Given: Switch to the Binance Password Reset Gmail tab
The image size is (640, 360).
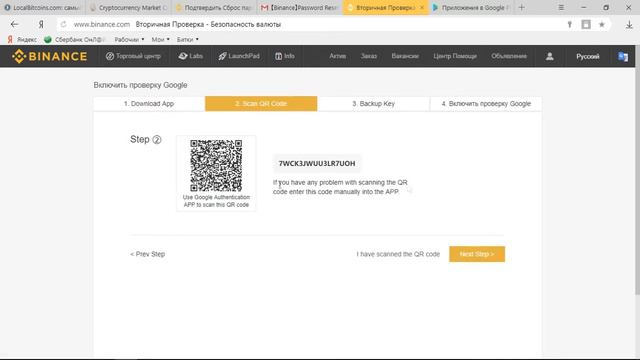Looking at the screenshot, I should [300, 7].
